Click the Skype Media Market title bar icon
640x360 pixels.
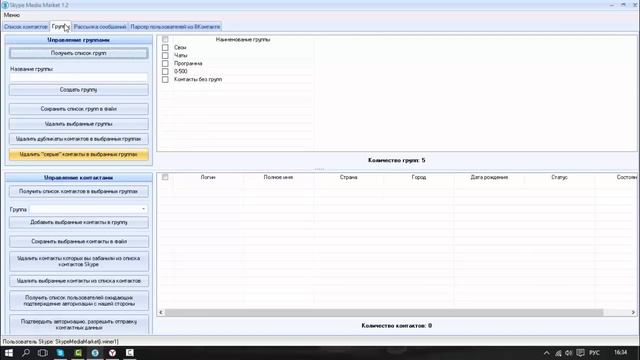tap(5, 5)
